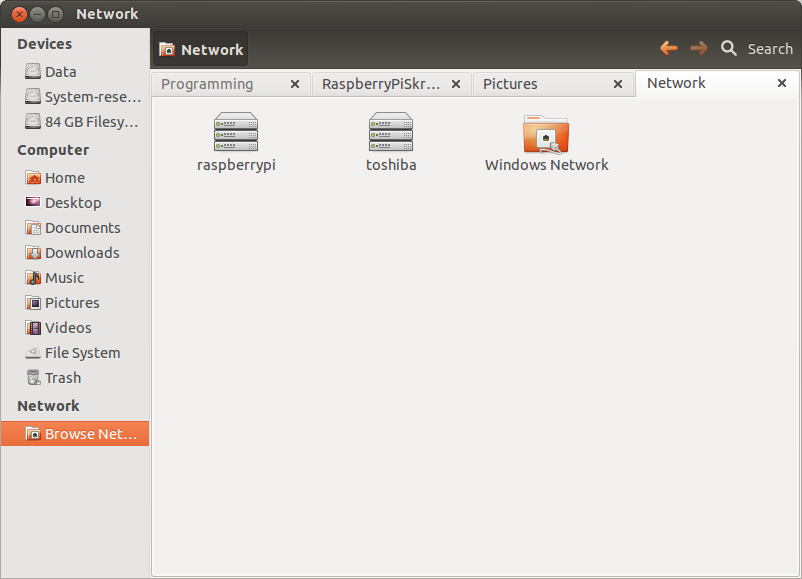Switch to the RaspberryPiSkr... tab
Image resolution: width=802 pixels, height=579 pixels.
pyautogui.click(x=381, y=84)
